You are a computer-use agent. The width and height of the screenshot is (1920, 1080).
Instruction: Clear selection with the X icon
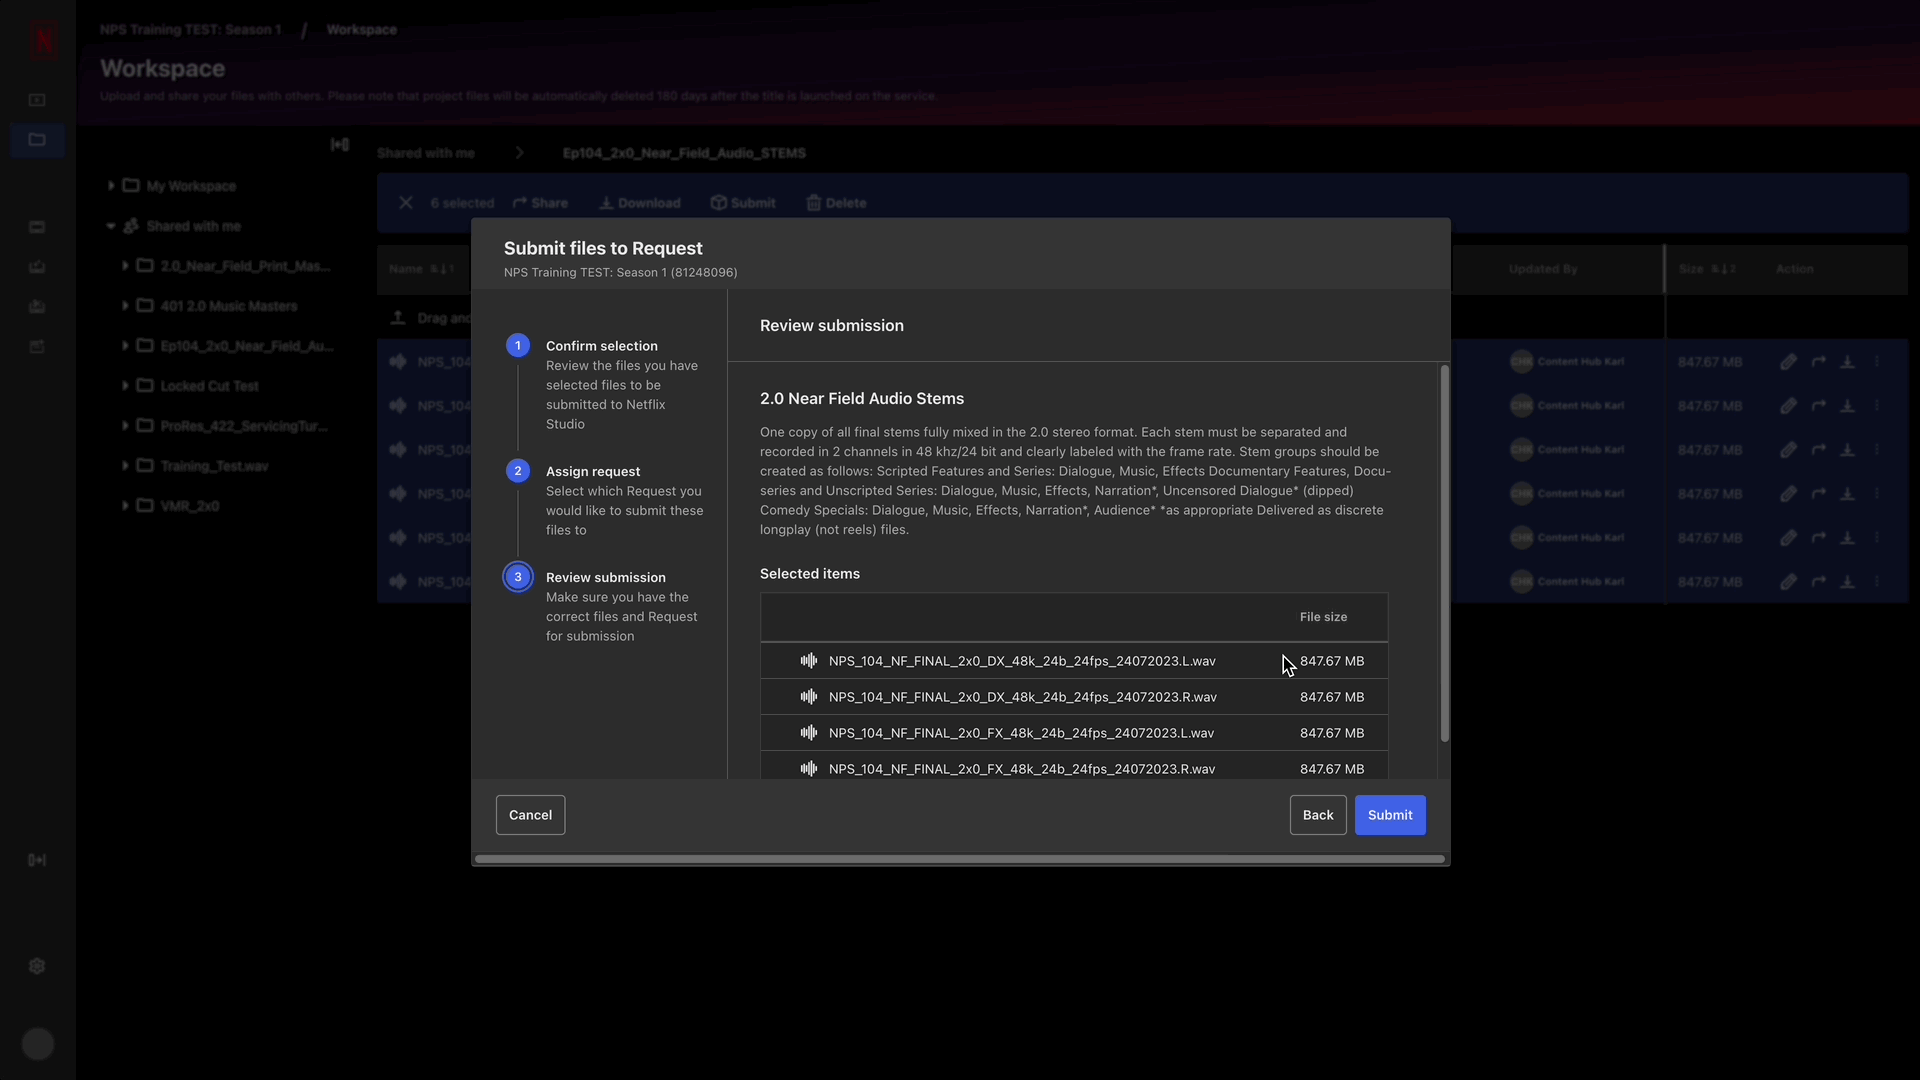406,203
